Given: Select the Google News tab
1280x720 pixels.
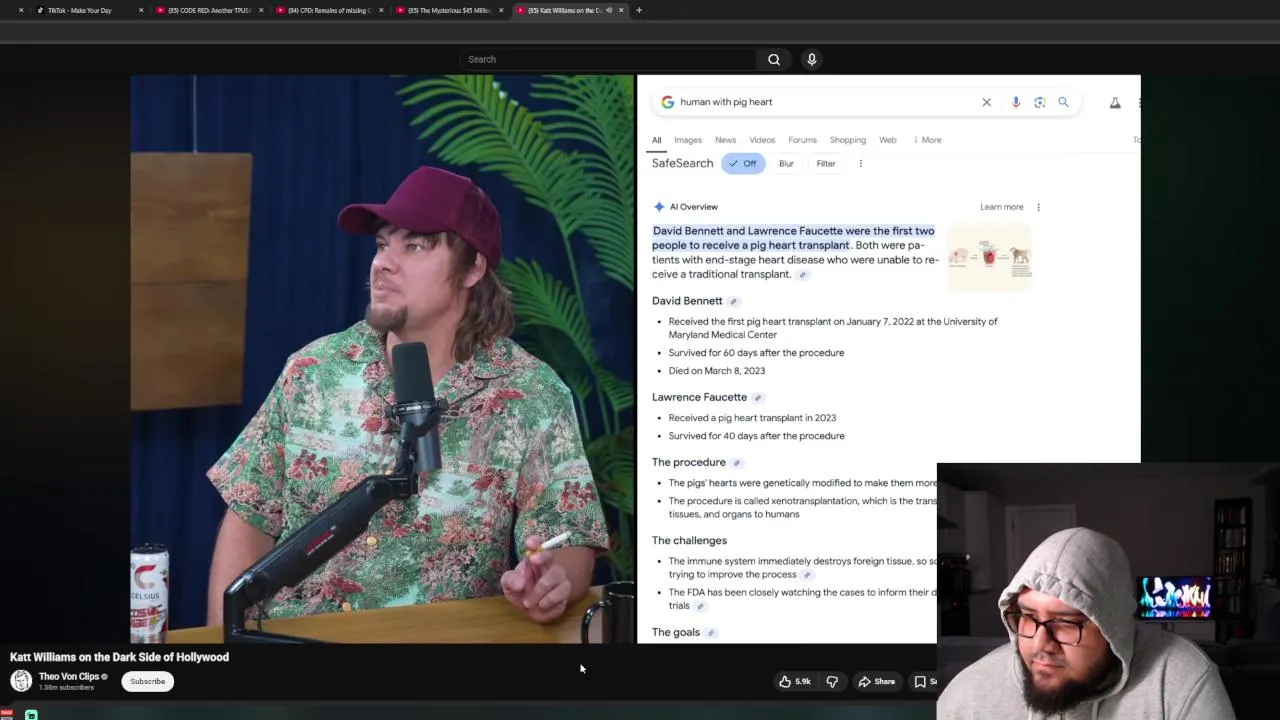Looking at the screenshot, I should pos(725,140).
